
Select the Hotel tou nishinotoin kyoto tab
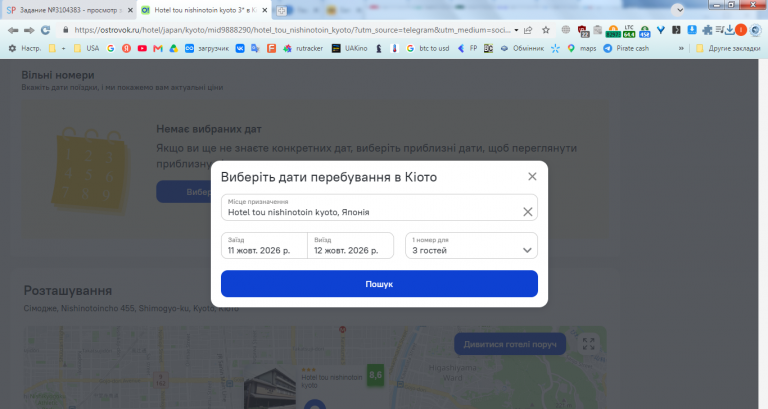(203, 10)
